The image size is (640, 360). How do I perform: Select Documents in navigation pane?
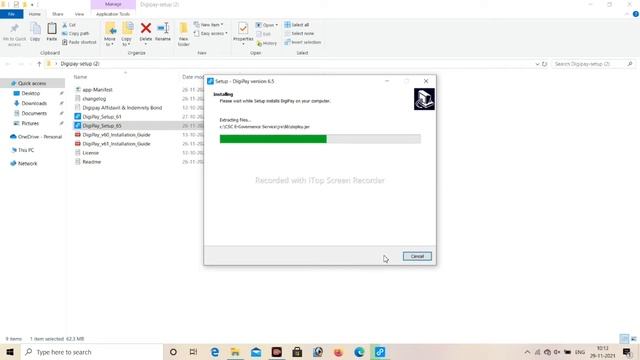(34, 113)
